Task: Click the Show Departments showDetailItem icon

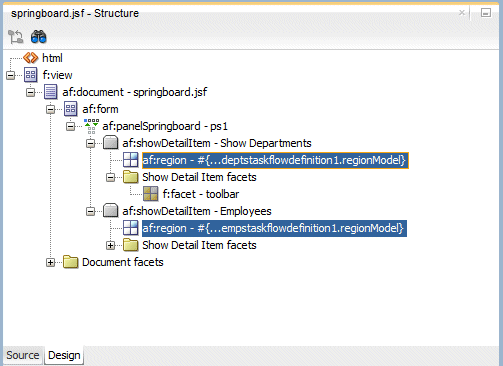Action: [111, 143]
